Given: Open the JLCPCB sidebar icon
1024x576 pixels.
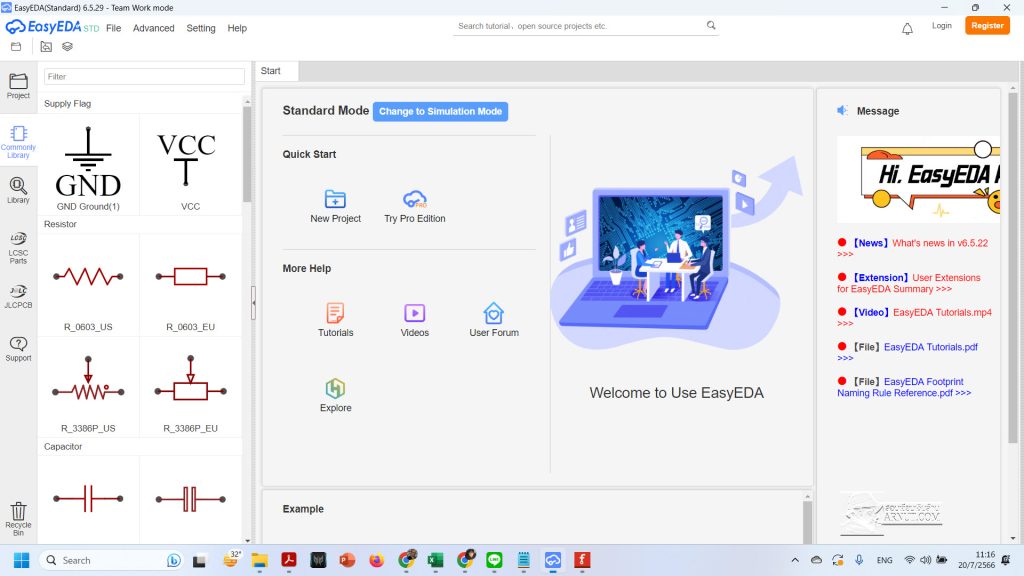Looking at the screenshot, I should (18, 296).
